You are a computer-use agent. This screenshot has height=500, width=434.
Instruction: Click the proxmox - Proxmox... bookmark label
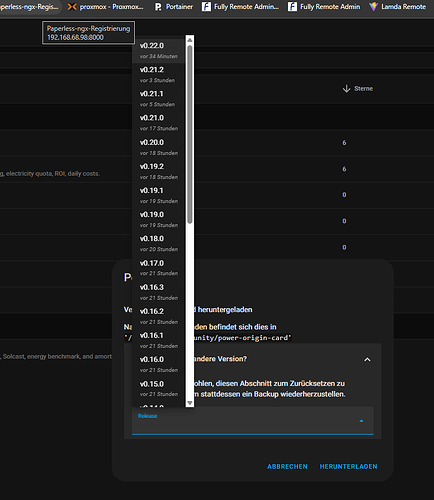click(x=111, y=6)
